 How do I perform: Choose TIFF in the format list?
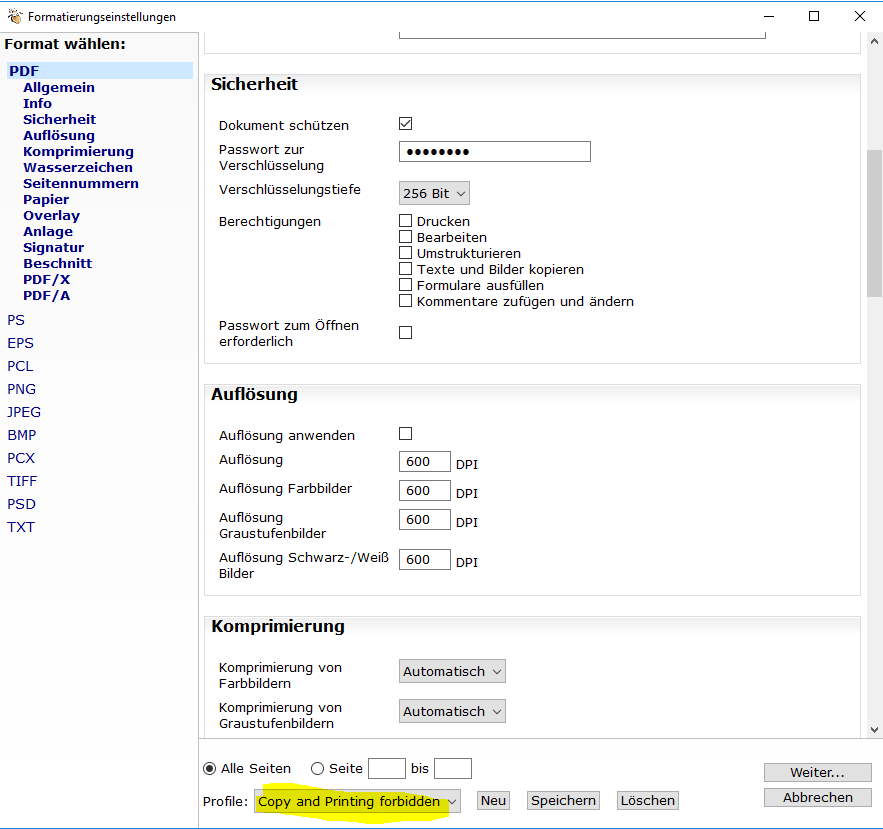[22, 481]
